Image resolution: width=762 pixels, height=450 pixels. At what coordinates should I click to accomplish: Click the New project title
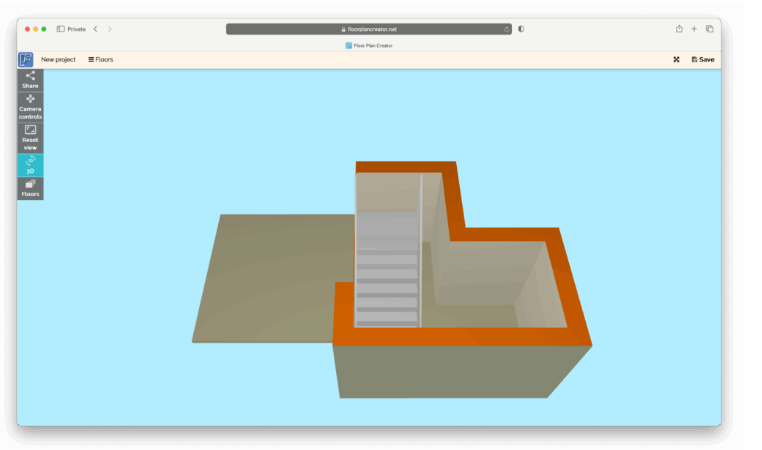coord(58,60)
